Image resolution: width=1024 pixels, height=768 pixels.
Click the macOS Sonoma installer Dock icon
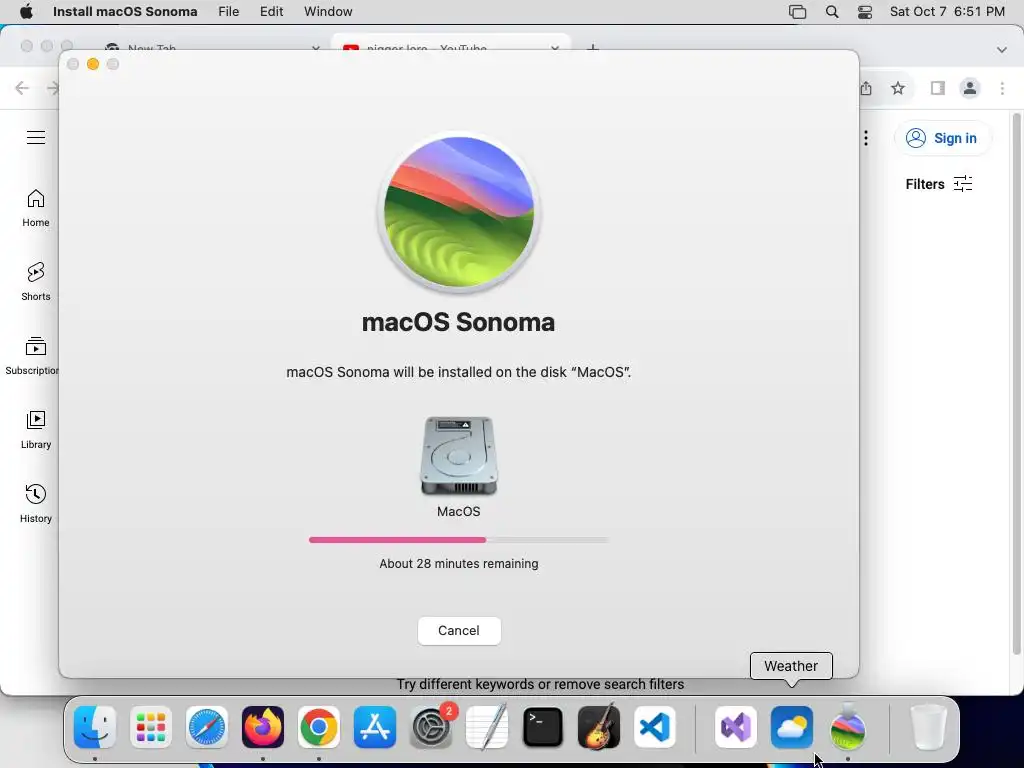point(848,727)
